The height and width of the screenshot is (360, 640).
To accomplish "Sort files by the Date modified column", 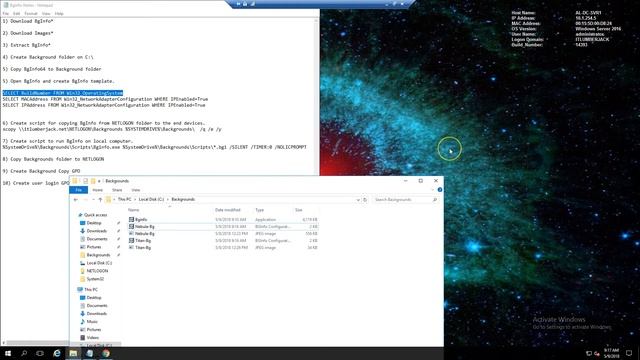I will pos(228,210).
